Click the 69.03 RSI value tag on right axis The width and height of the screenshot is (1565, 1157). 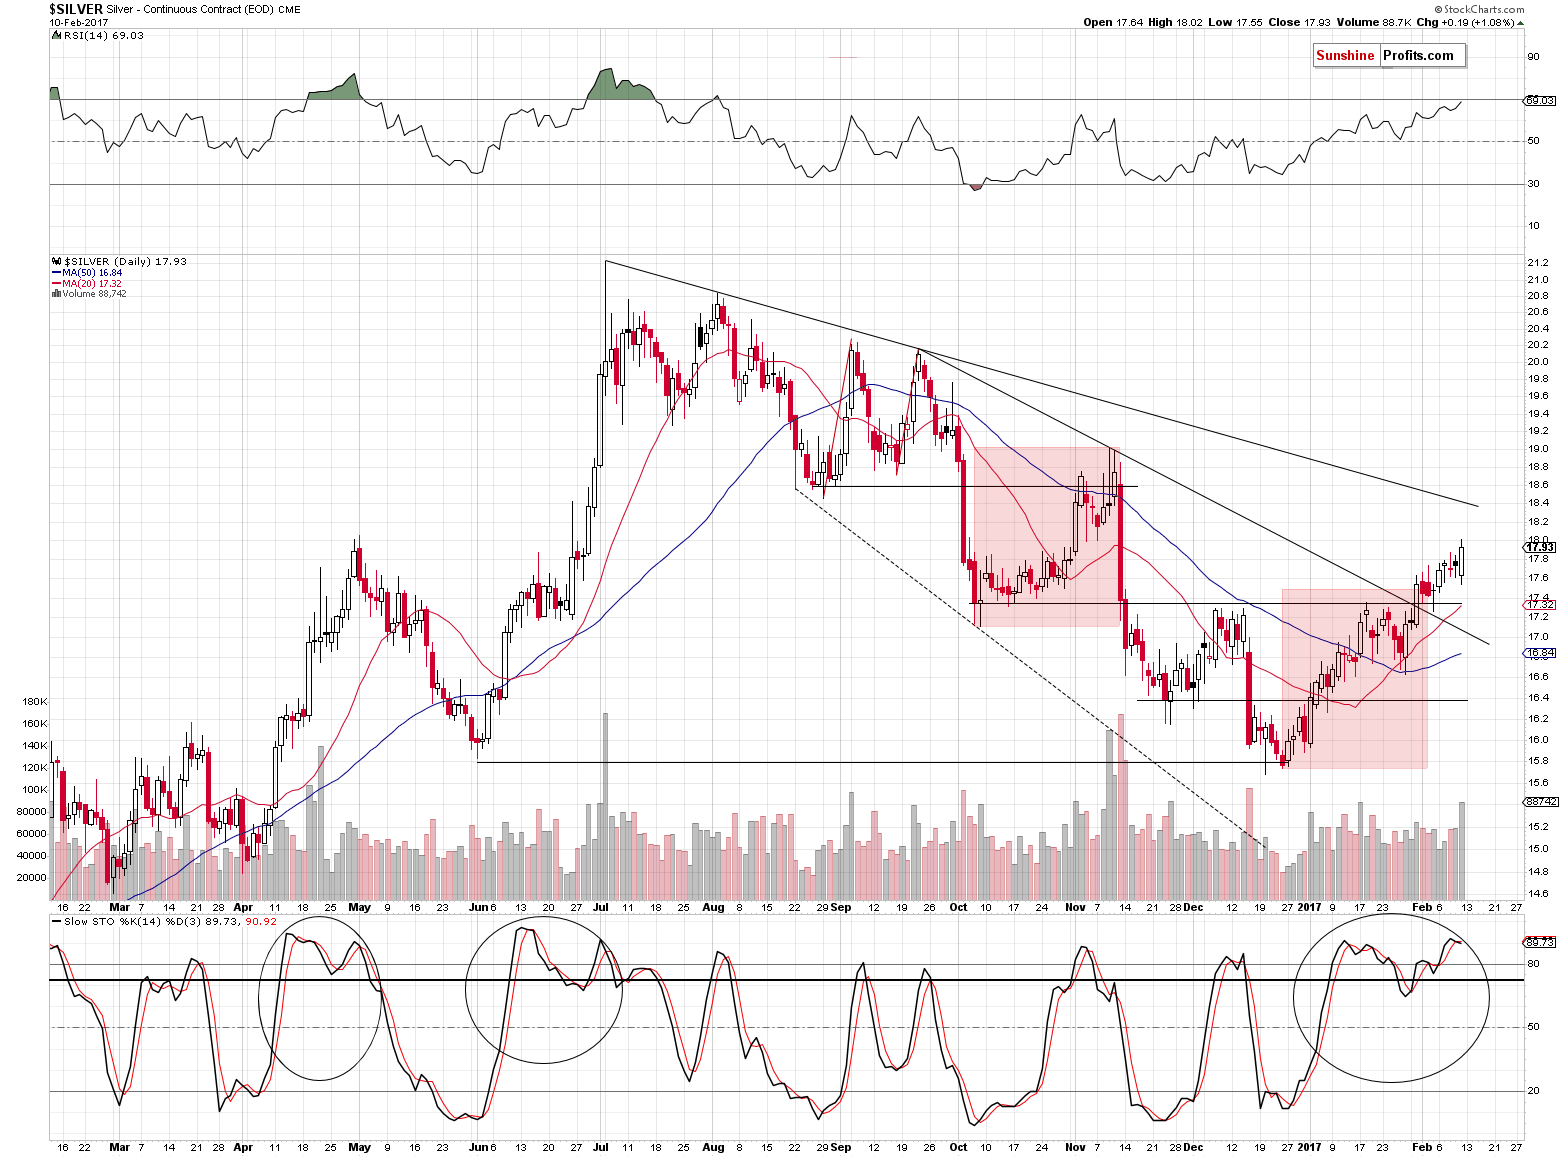pyautogui.click(x=1540, y=100)
